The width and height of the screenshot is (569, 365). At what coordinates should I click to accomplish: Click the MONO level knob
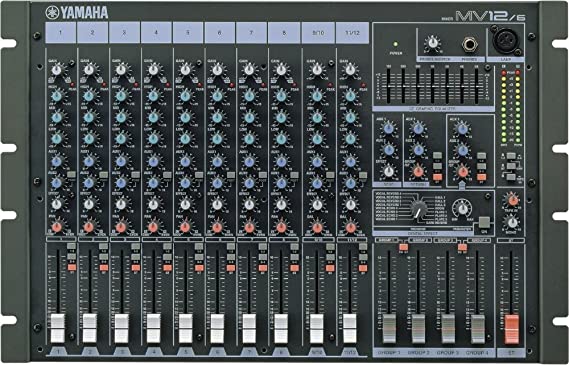click(512, 222)
